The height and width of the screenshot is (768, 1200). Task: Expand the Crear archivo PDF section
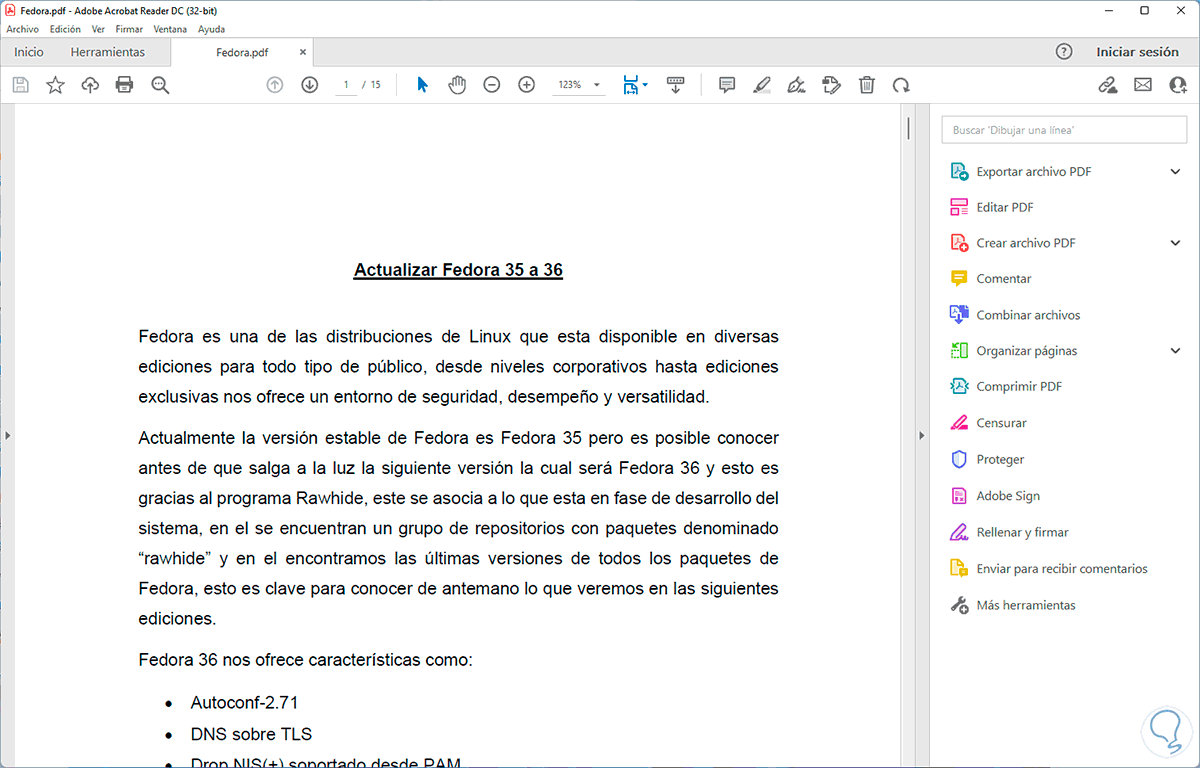(x=1176, y=243)
